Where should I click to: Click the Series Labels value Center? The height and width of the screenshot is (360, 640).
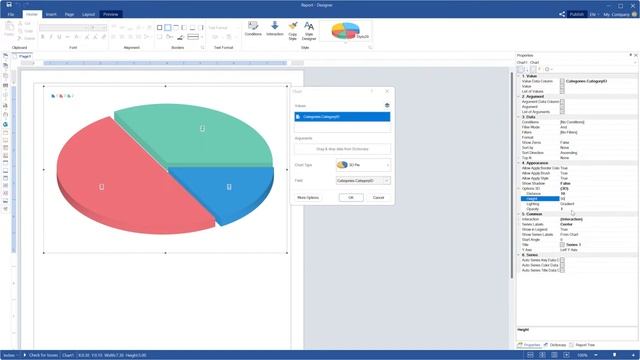coord(566,224)
